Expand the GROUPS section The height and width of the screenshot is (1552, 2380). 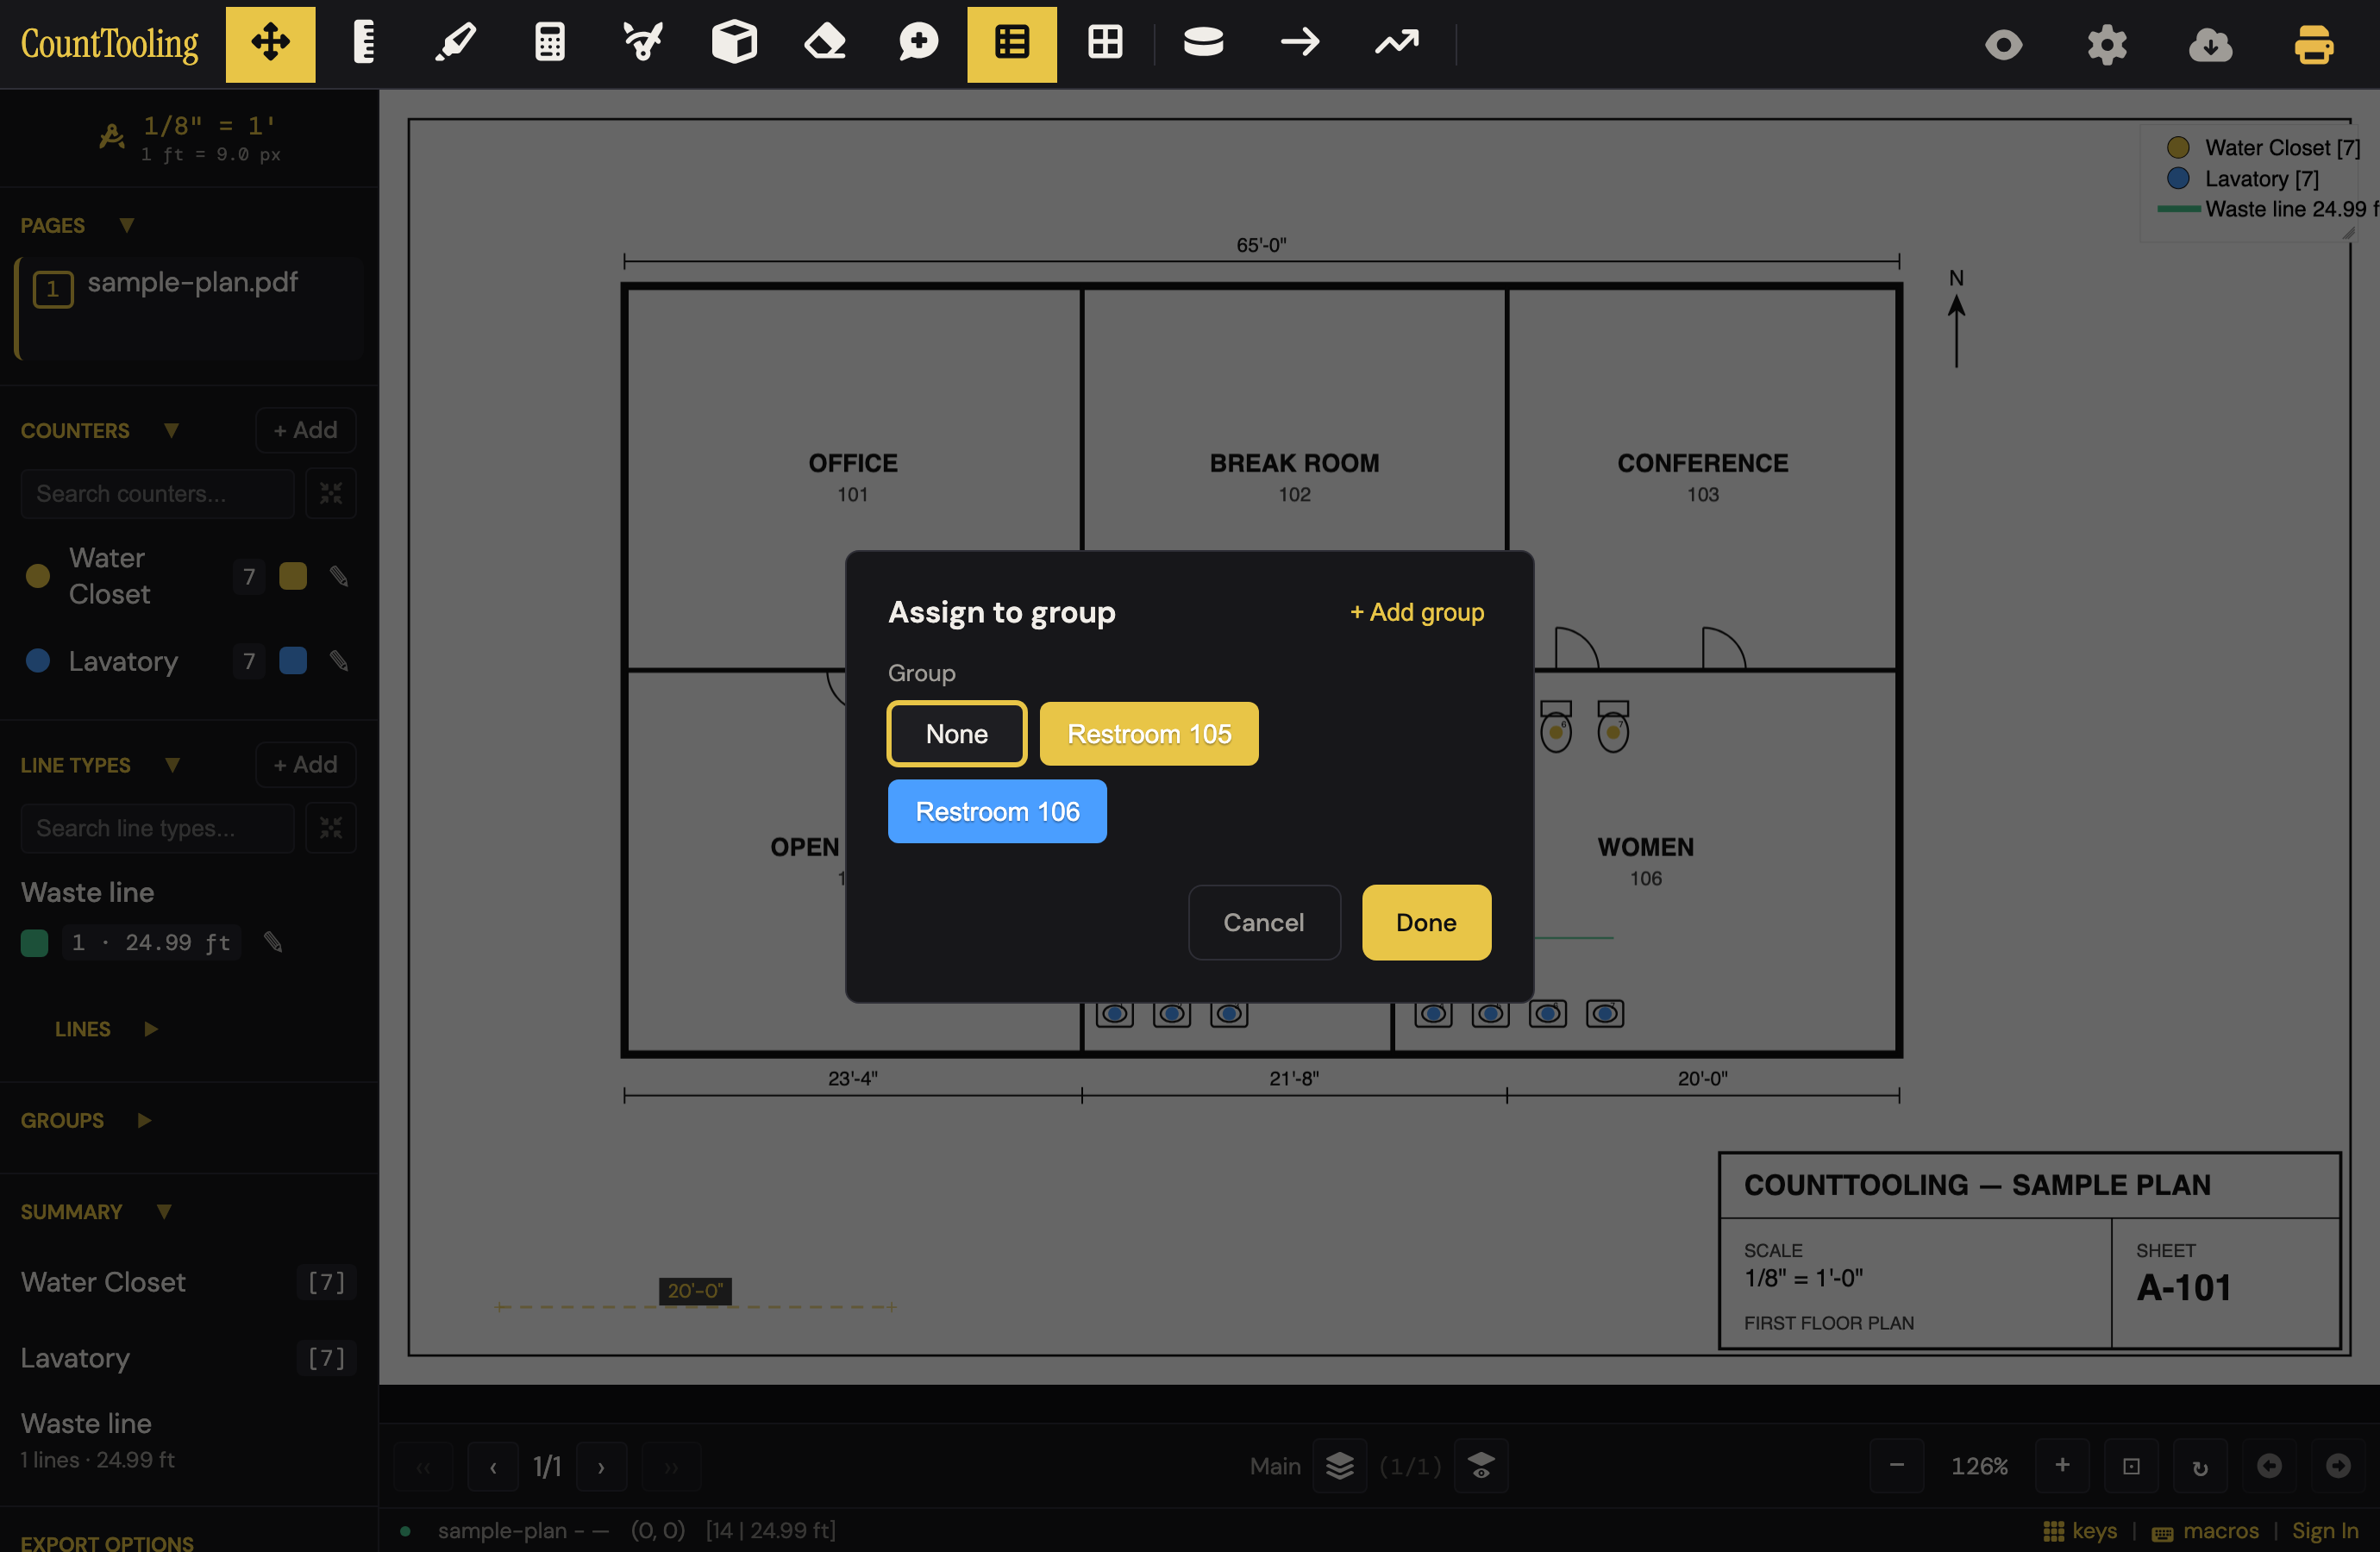pyautogui.click(x=144, y=1120)
